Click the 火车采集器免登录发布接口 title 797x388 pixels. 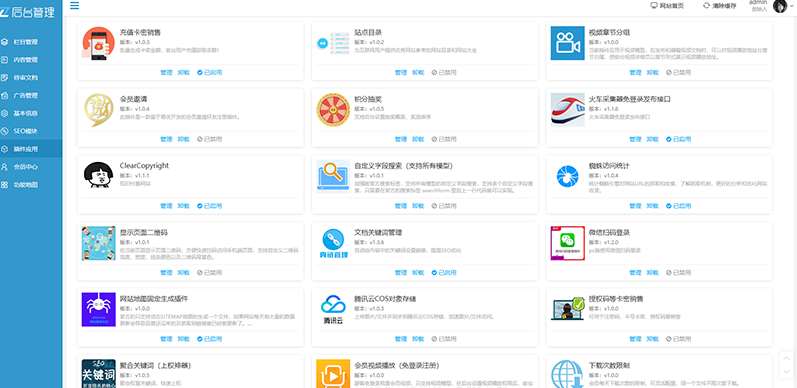pos(630,99)
